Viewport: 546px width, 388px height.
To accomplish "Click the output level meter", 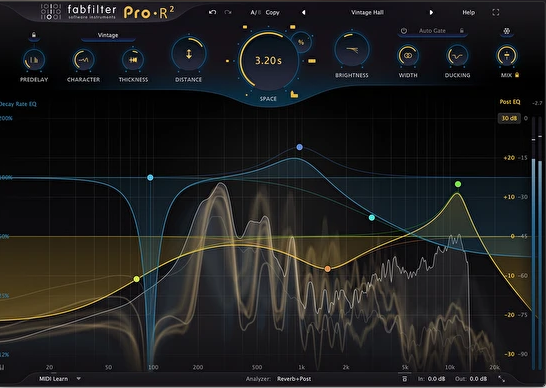I will [x=537, y=244].
